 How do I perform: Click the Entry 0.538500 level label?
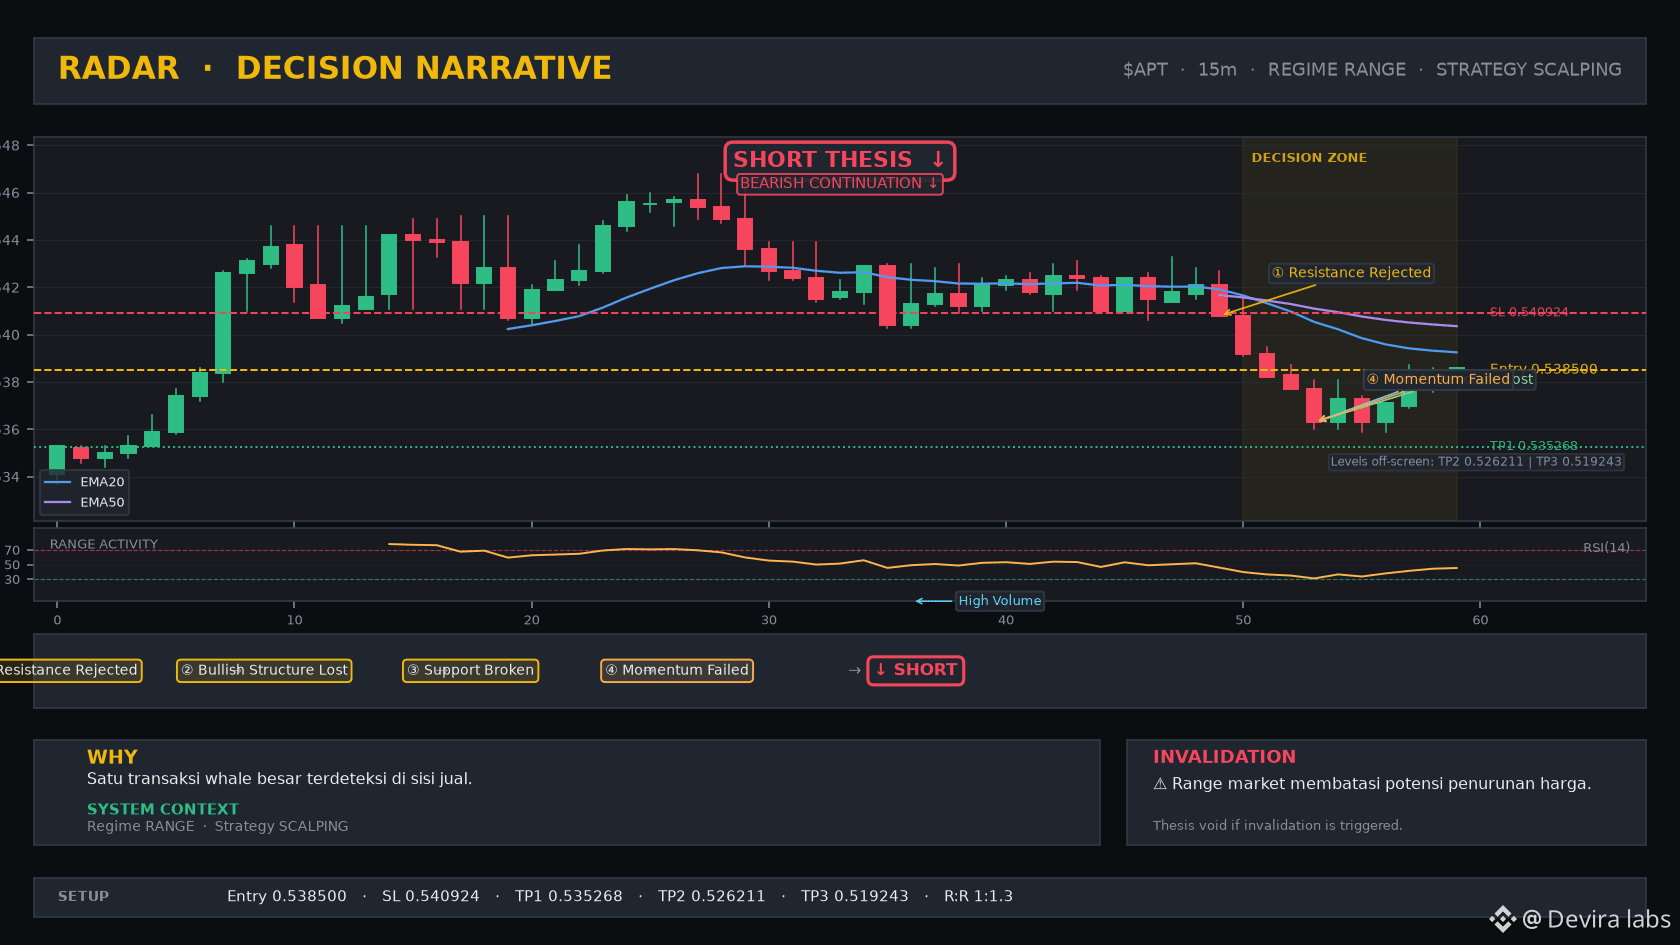[1543, 368]
